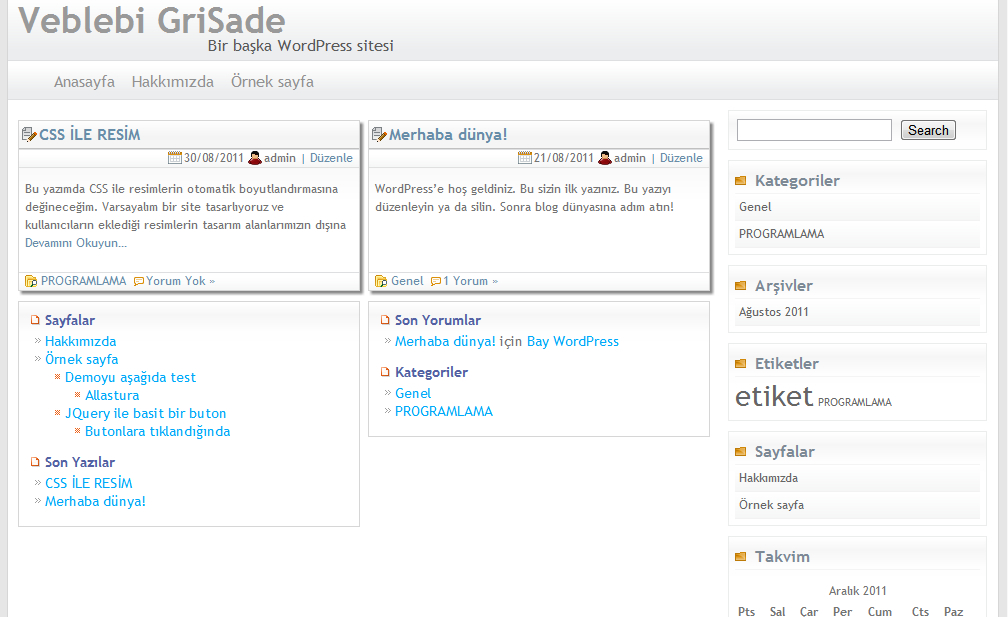Click Düzenle on the Merhaba dünya! post

coord(681,157)
